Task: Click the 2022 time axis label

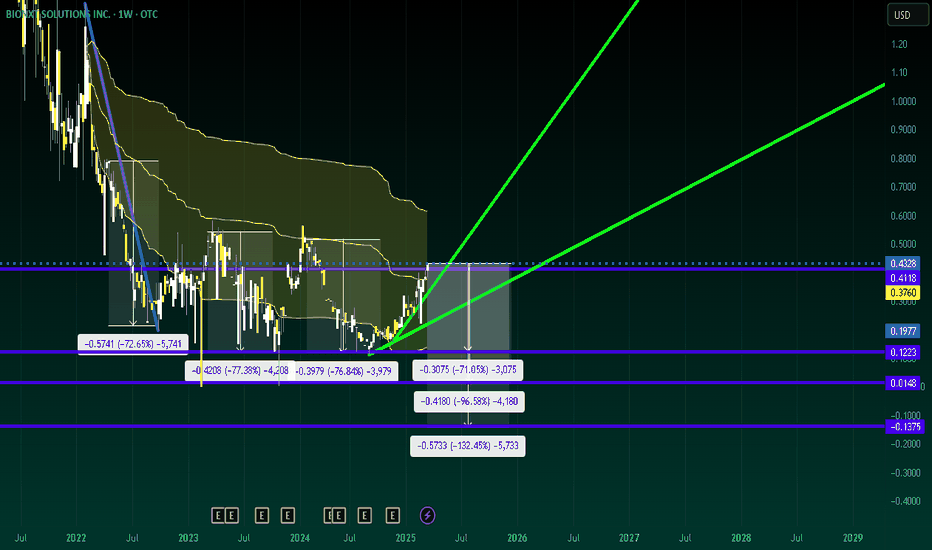Action: coord(76,538)
